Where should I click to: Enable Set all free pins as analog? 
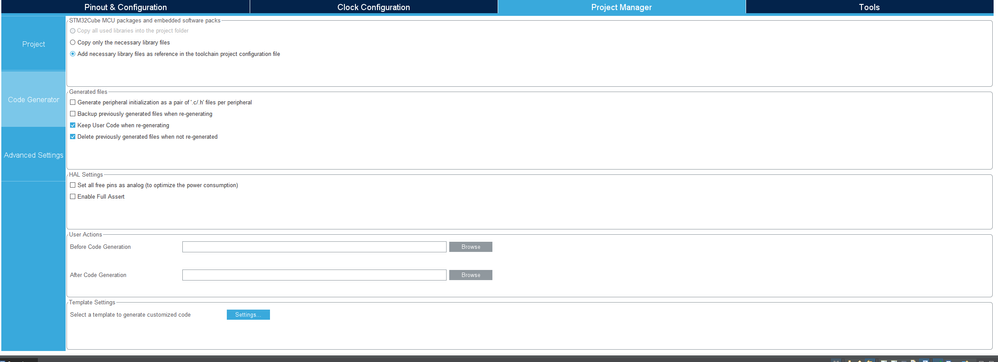tap(73, 185)
